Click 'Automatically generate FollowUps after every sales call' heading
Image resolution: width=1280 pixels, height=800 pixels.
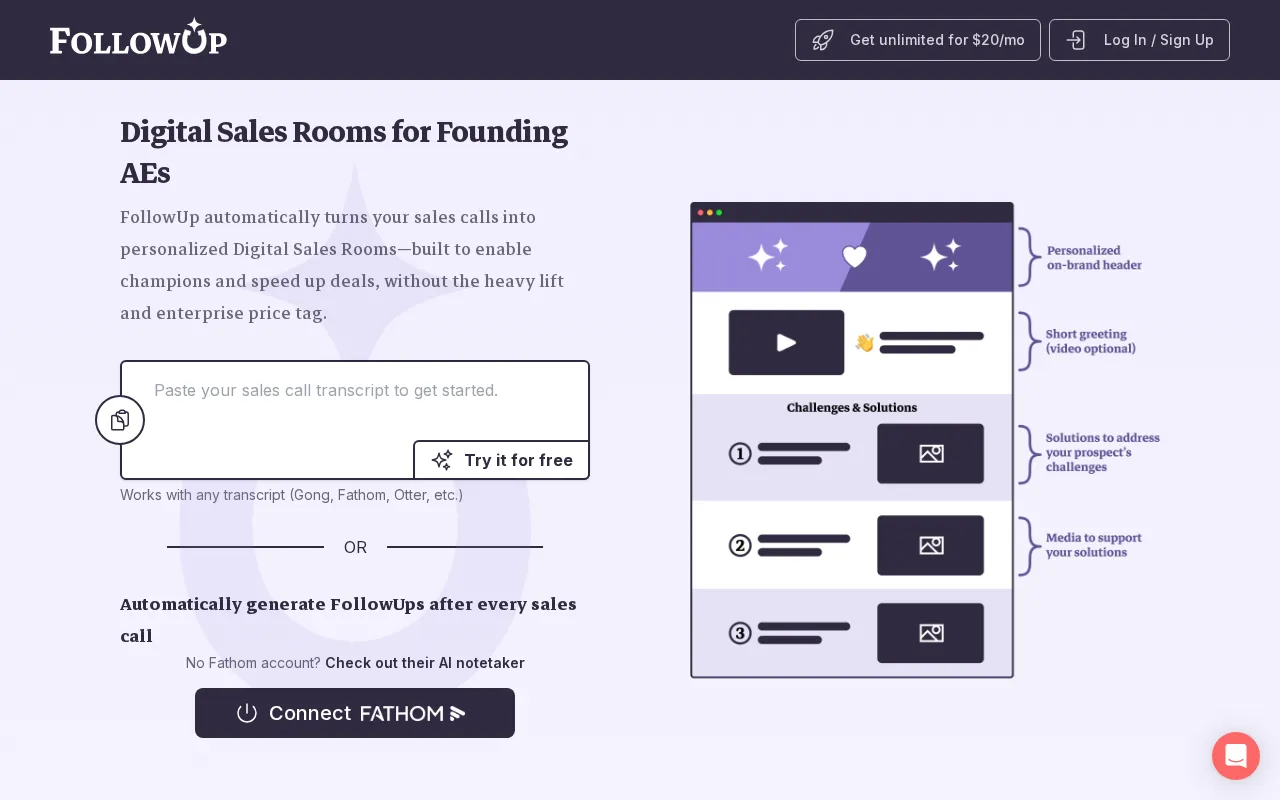348,620
